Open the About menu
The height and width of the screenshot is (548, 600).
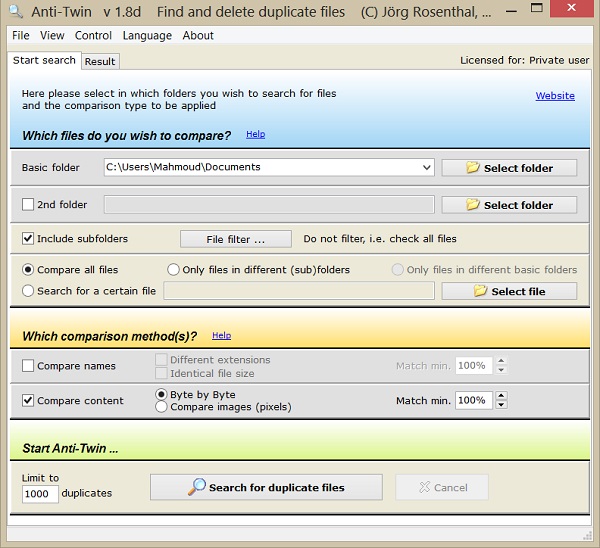pyautogui.click(x=198, y=36)
